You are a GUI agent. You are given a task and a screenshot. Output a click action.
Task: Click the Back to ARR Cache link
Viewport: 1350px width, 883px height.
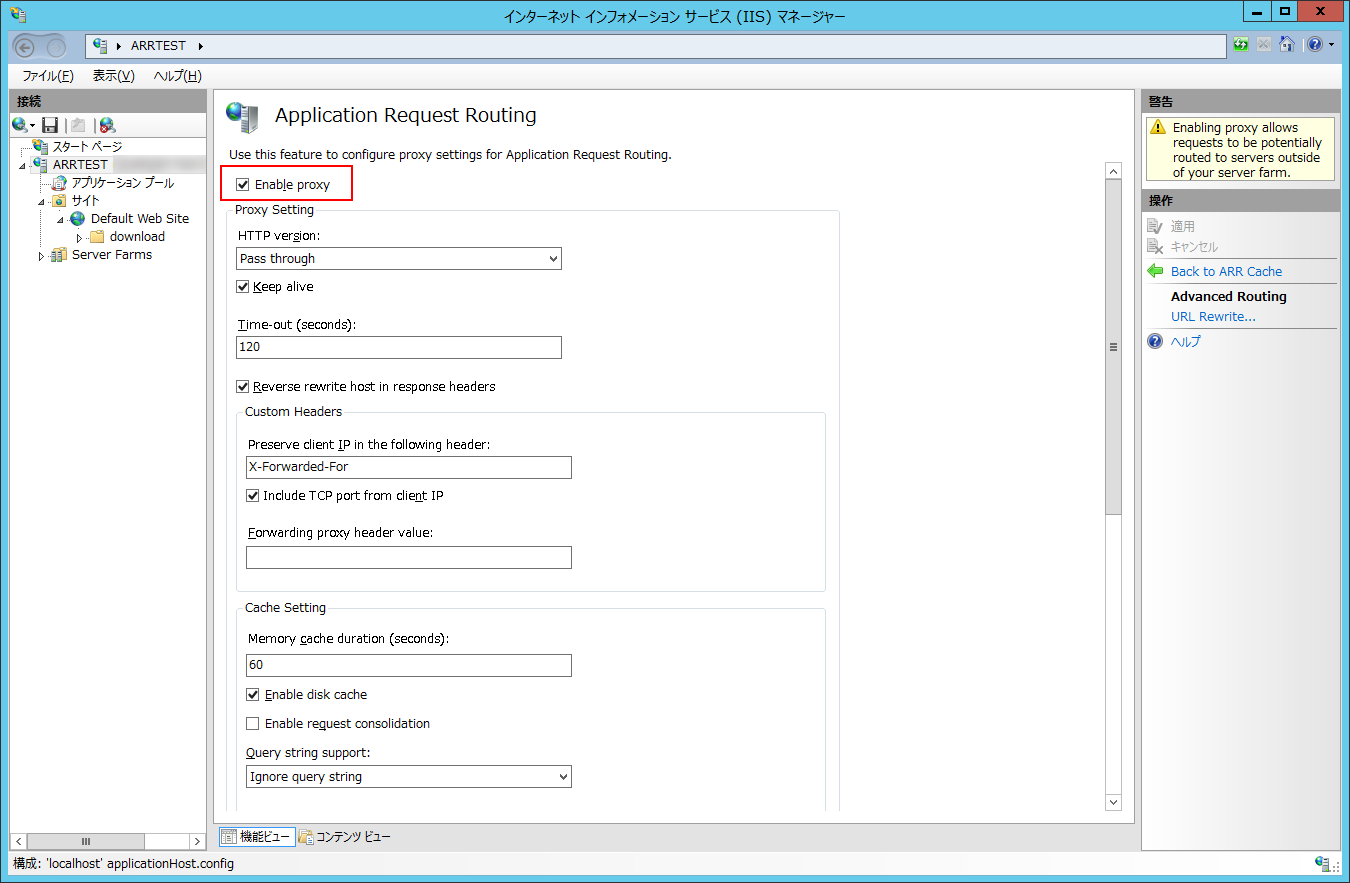[x=1226, y=271]
